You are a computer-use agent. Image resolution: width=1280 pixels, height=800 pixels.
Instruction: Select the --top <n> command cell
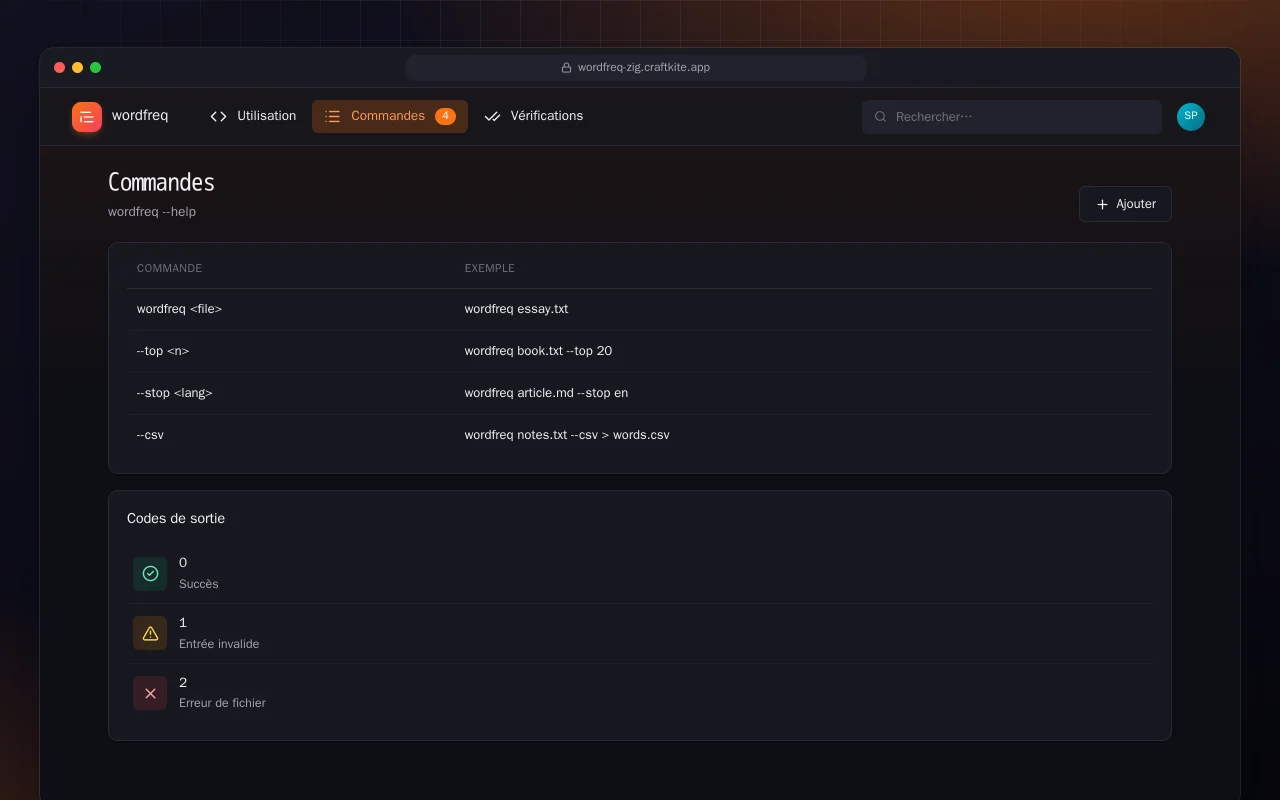[x=163, y=351]
